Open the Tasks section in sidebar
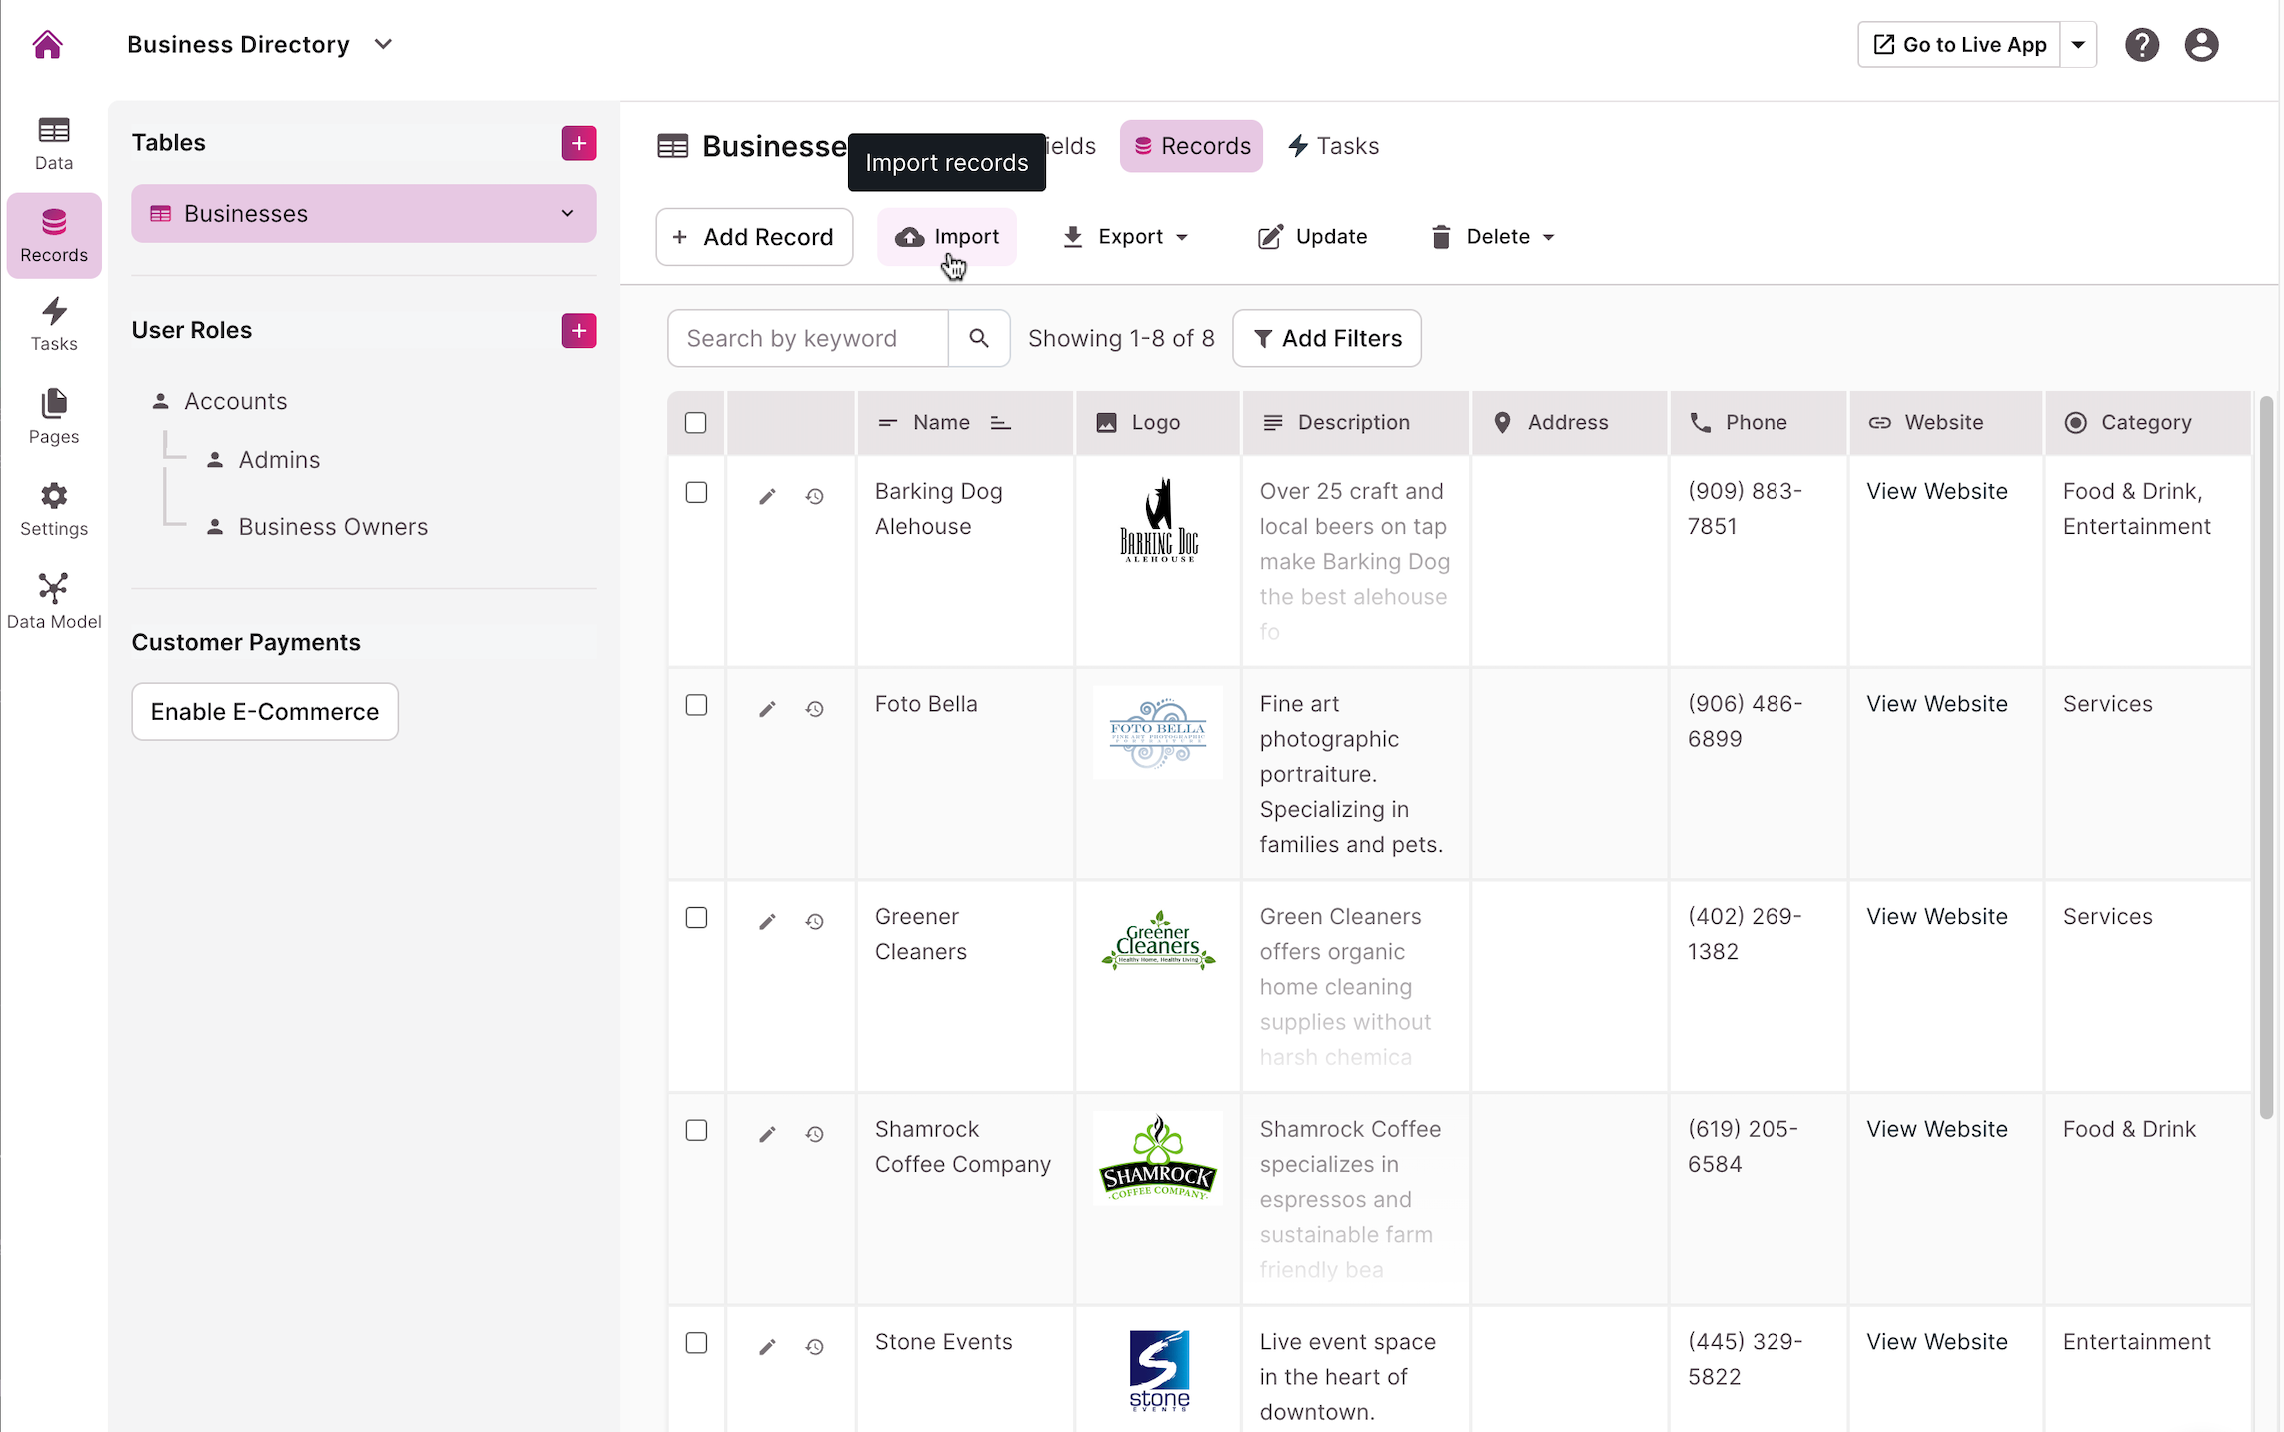Image resolution: width=2284 pixels, height=1432 pixels. [54, 324]
